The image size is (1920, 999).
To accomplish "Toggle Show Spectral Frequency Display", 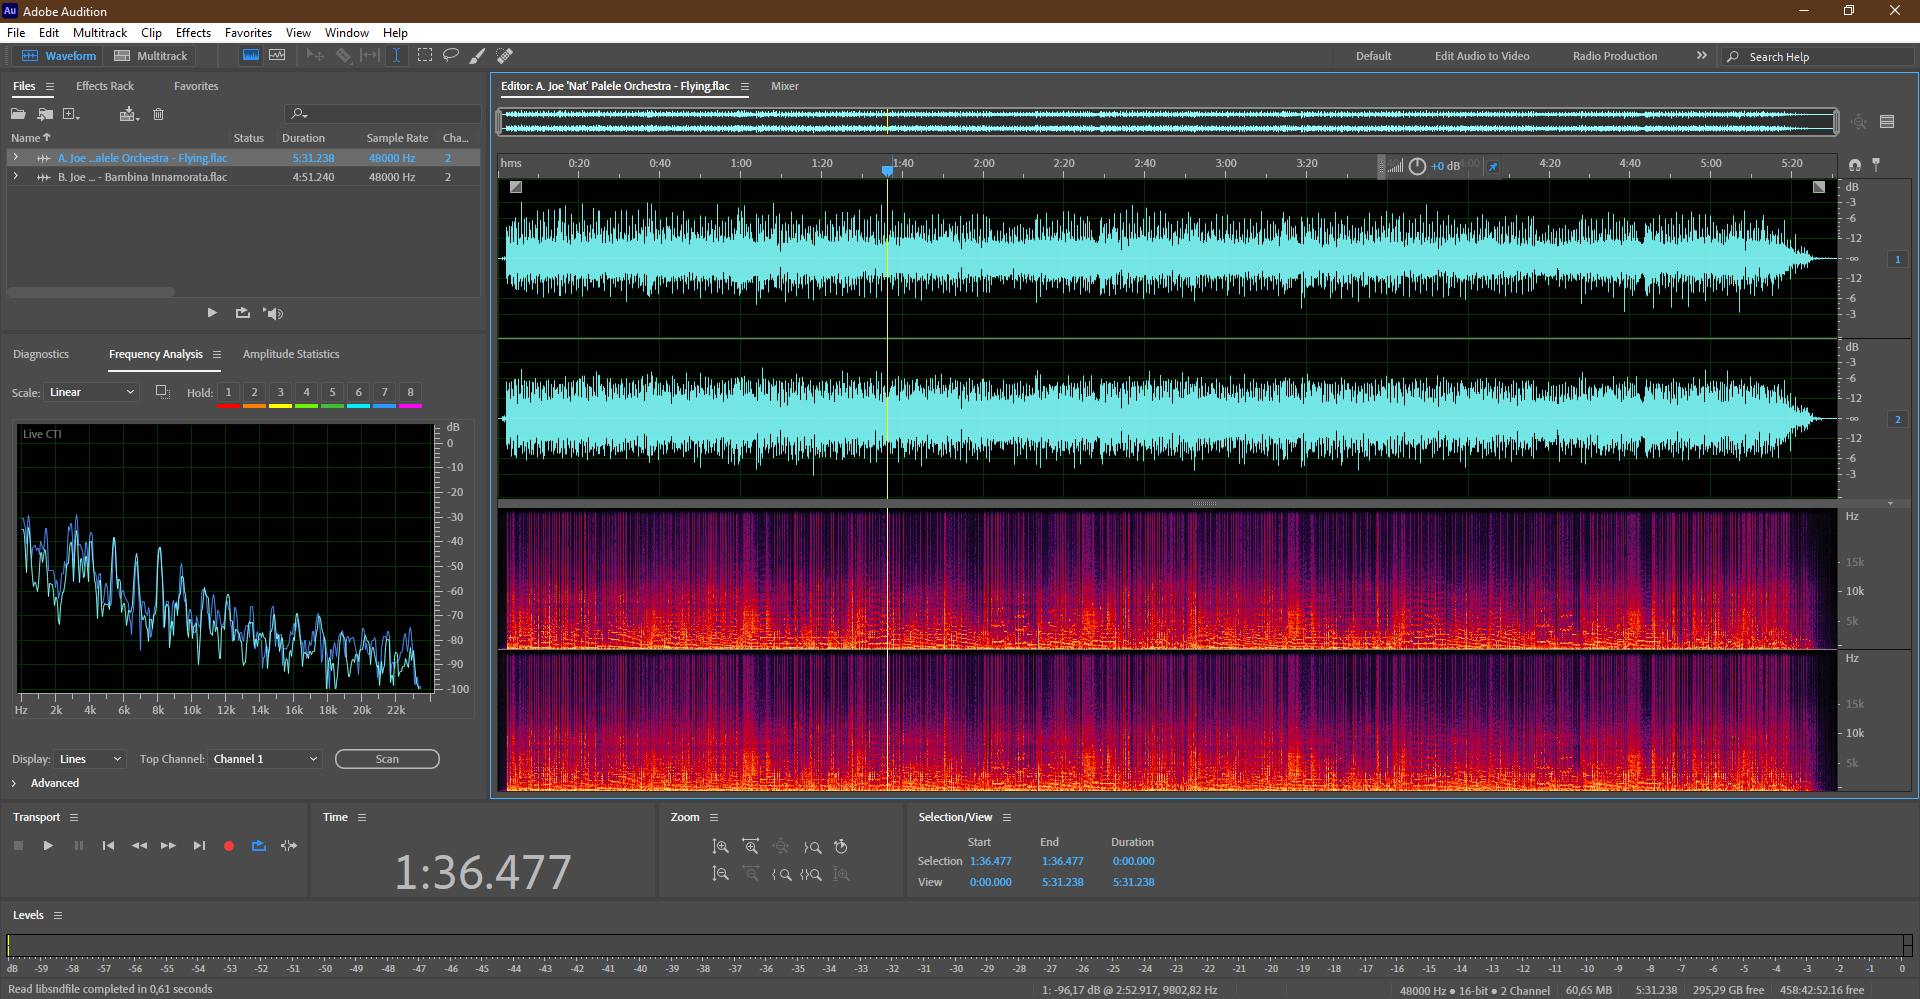I will point(251,56).
